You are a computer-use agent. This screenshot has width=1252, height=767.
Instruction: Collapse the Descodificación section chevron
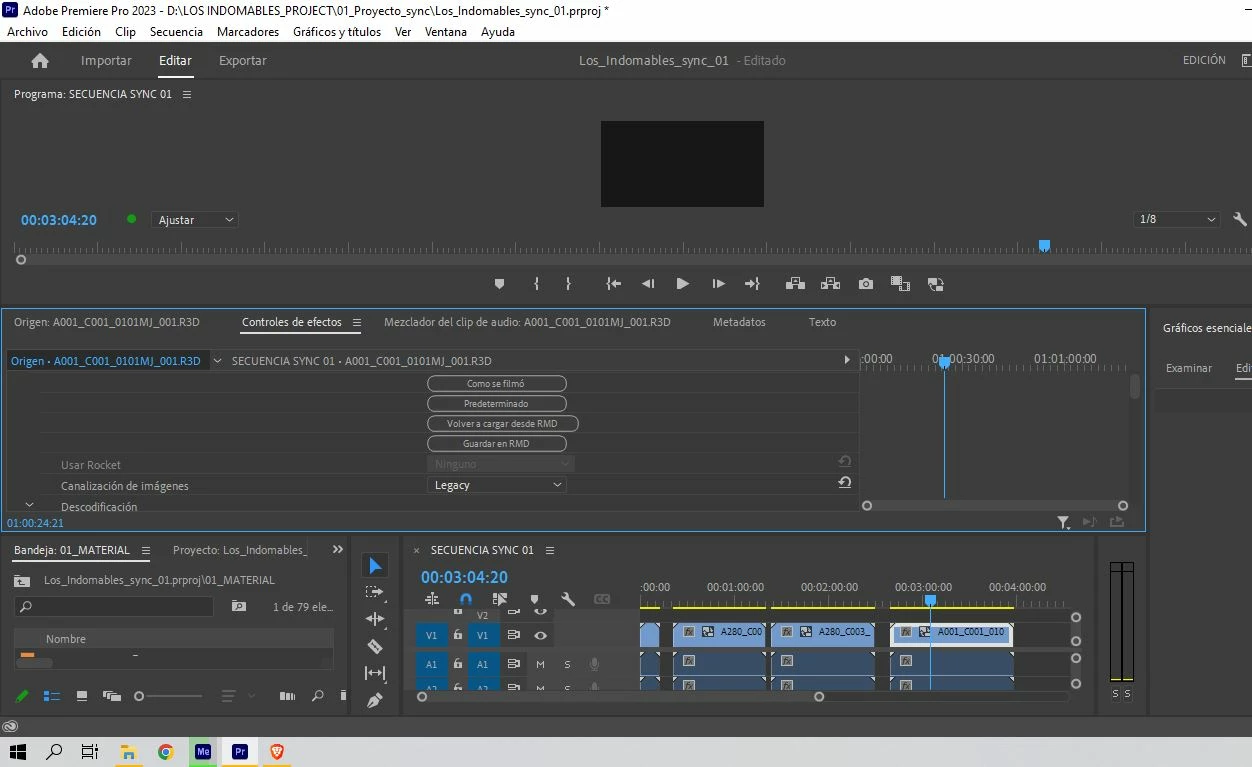pos(29,505)
